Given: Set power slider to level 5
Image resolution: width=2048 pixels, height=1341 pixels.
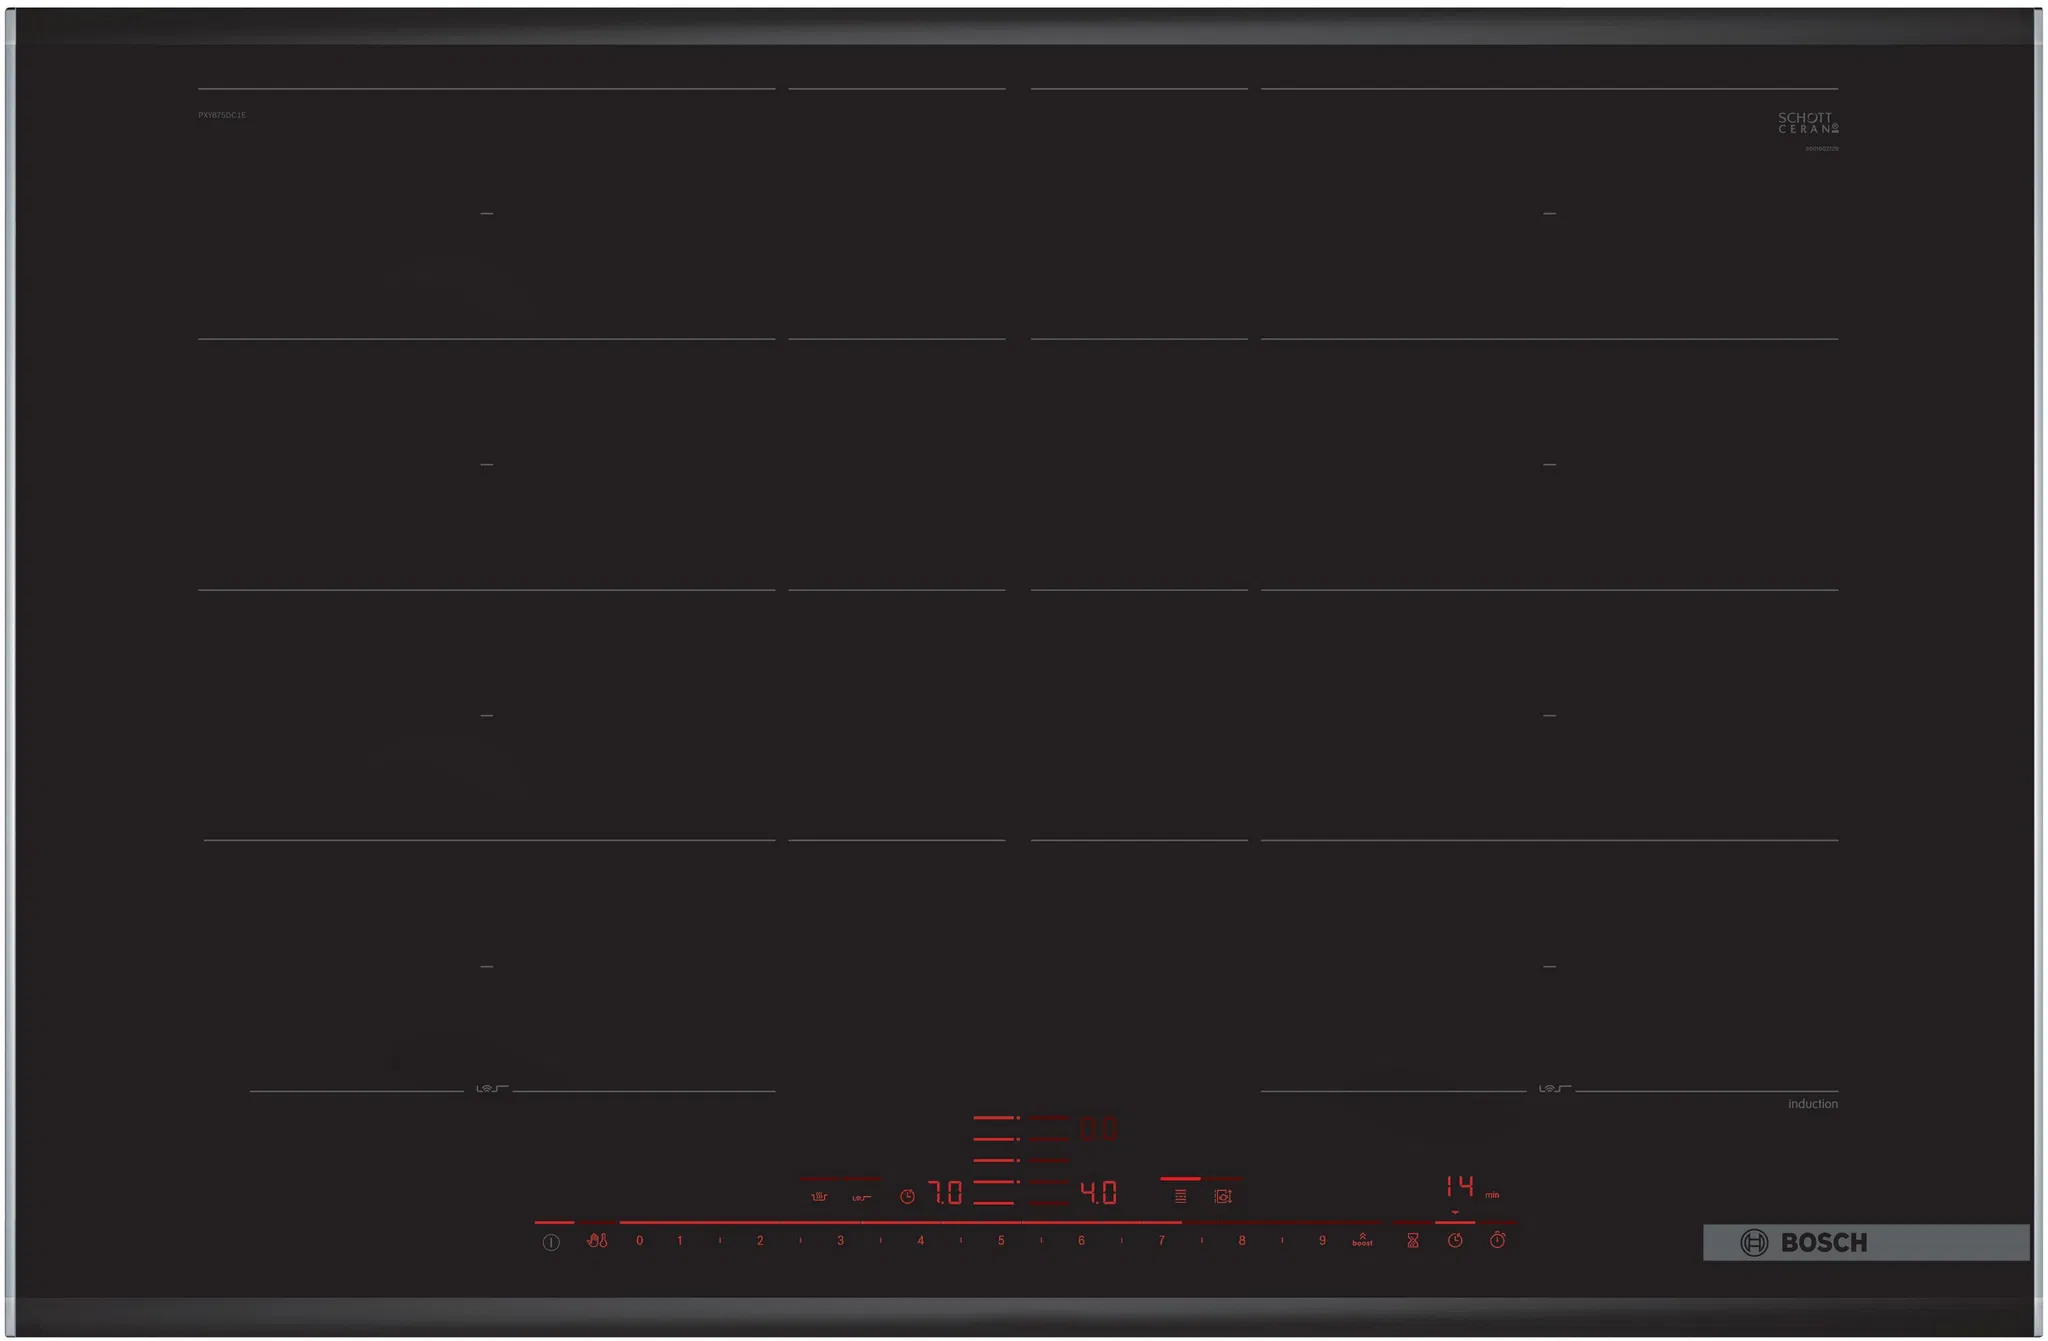Looking at the screenshot, I should click(1001, 1241).
